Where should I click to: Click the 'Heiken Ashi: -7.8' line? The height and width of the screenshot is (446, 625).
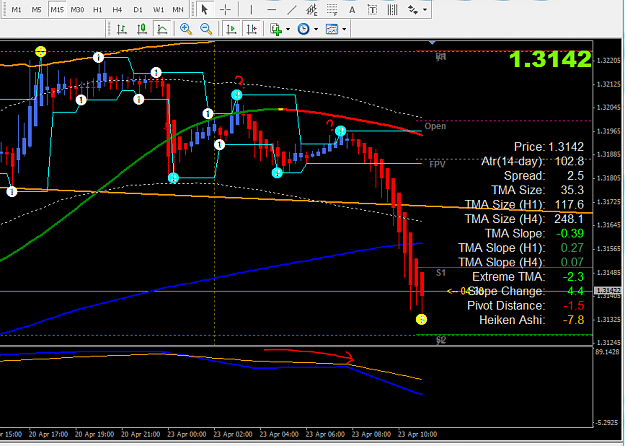click(532, 320)
